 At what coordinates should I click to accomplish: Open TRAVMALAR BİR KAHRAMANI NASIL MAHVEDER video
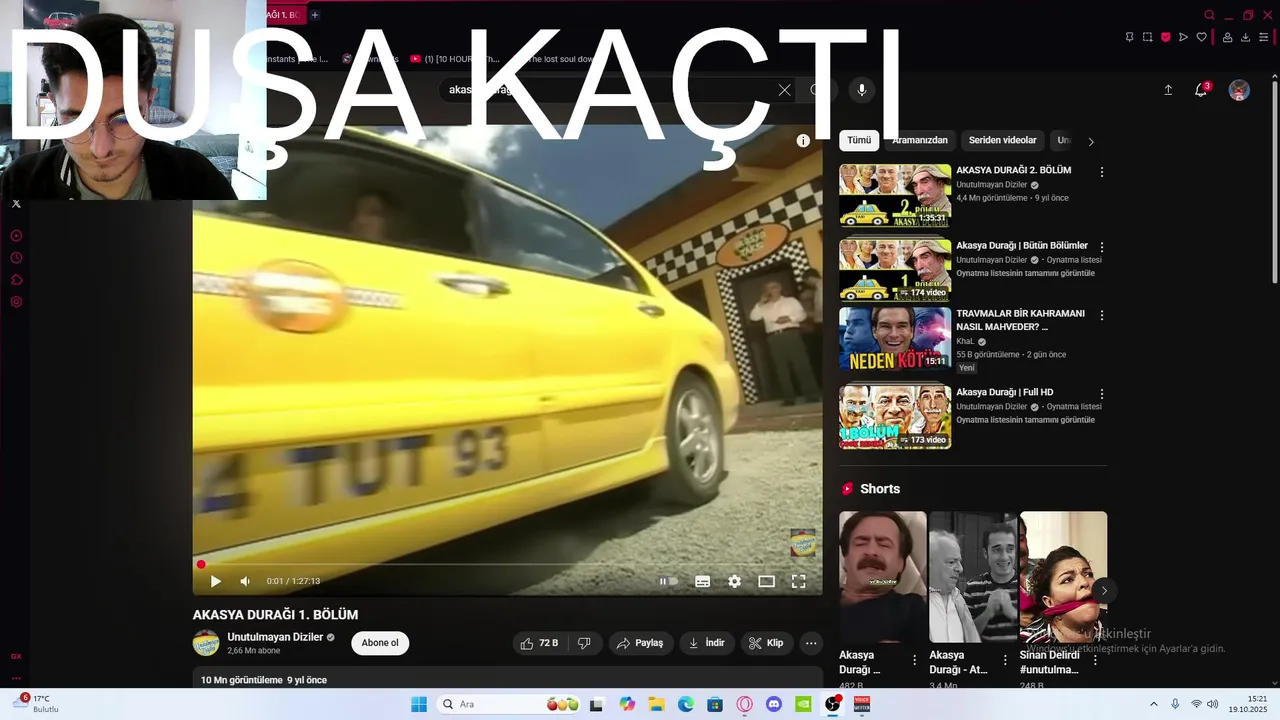(1020, 320)
